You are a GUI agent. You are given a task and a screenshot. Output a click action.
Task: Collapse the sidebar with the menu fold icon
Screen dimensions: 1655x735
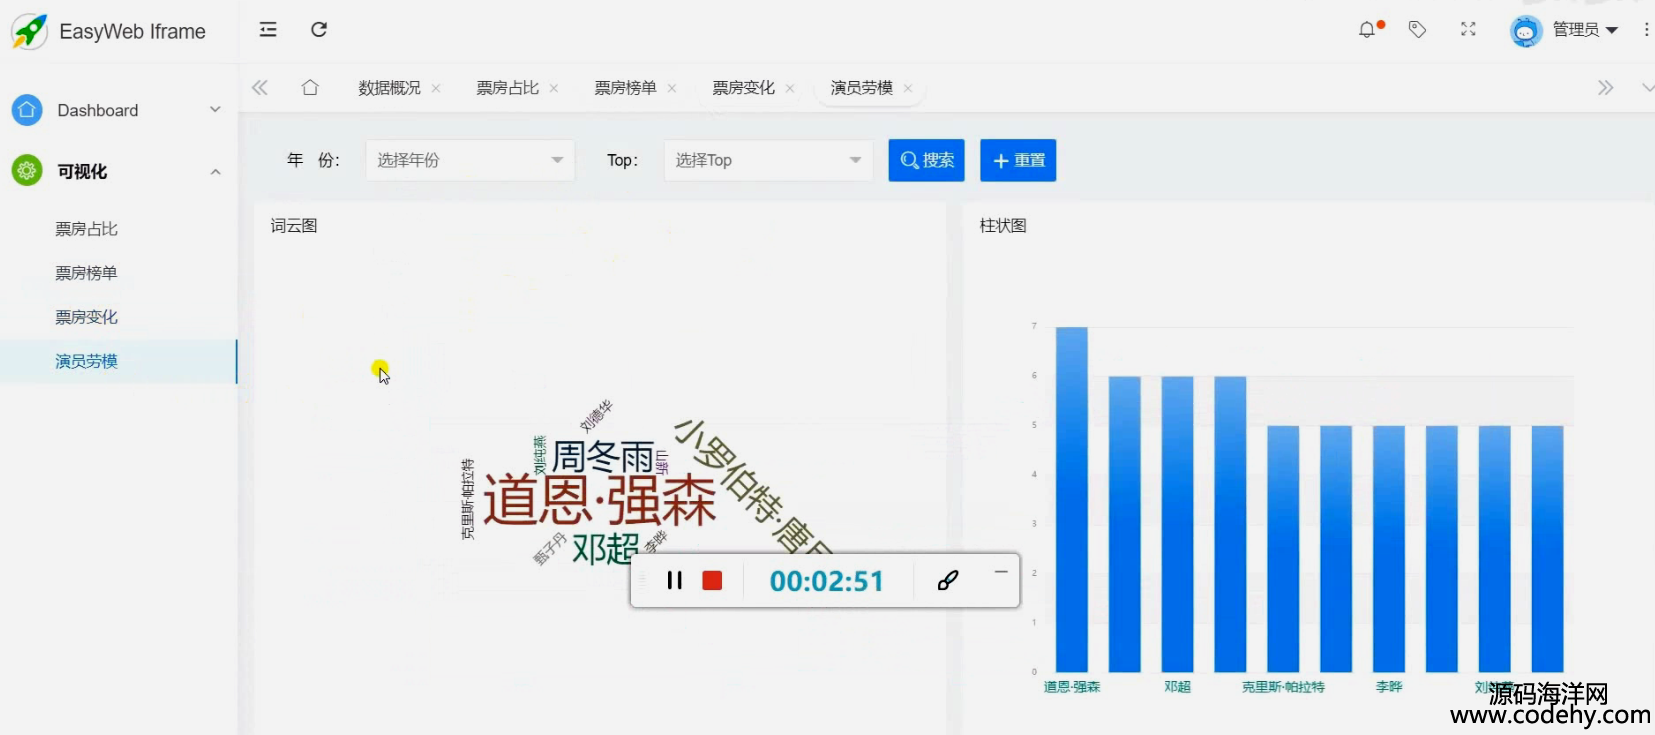[268, 30]
